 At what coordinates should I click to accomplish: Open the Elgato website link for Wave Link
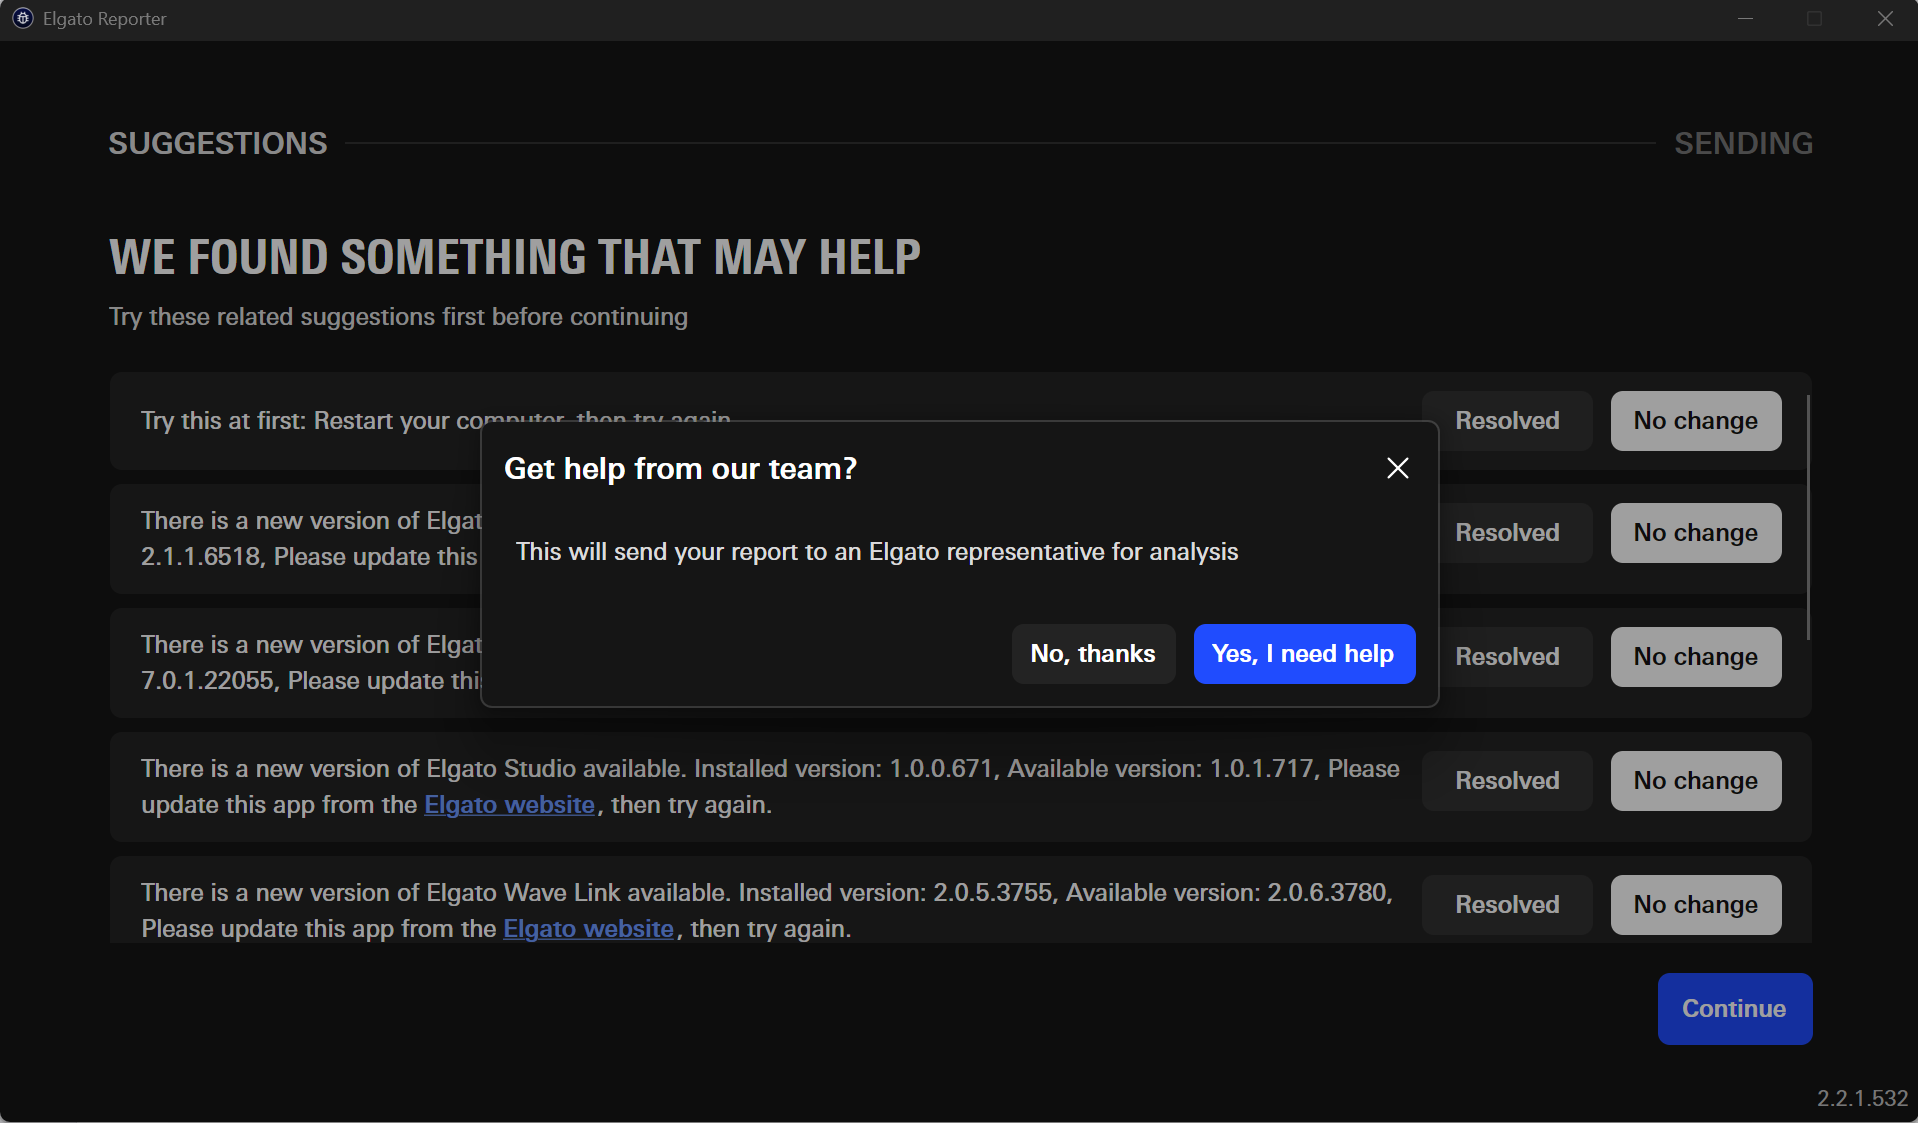[588, 928]
